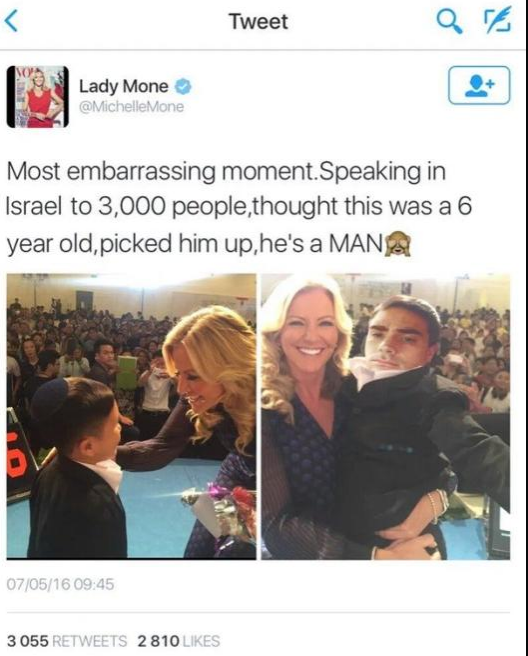Follow Lady Mone using add-user button
This screenshot has height=656, width=528.
[x=479, y=85]
